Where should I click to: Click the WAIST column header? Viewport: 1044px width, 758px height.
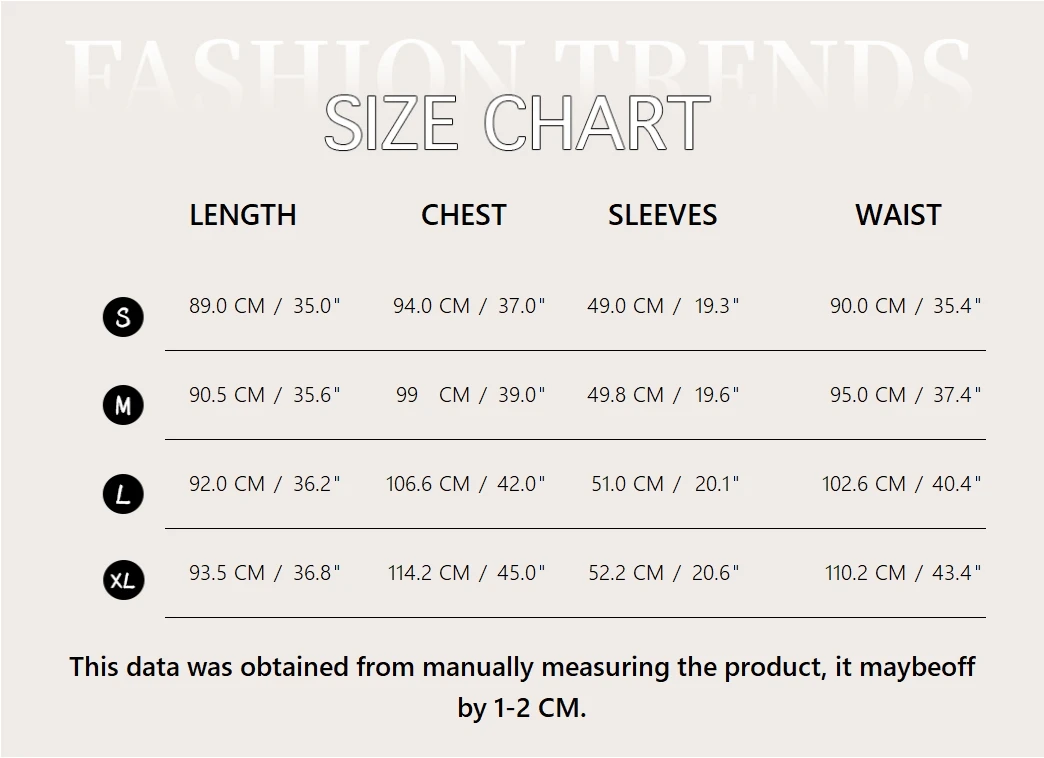(x=898, y=215)
